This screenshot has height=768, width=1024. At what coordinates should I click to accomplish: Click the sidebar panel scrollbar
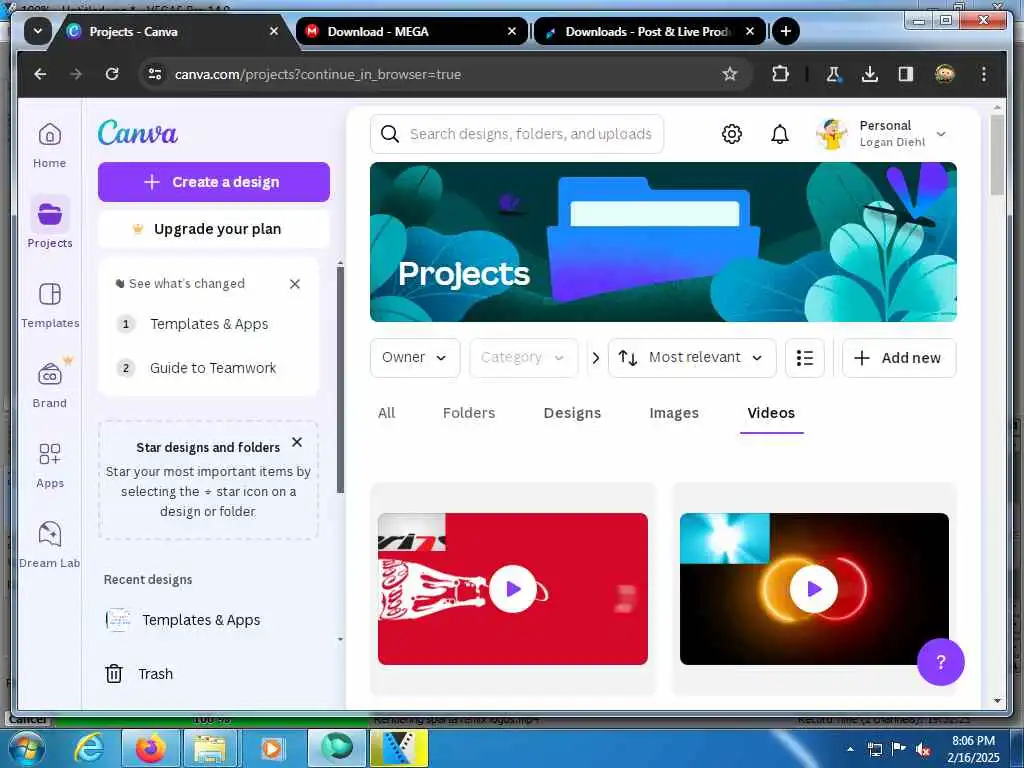click(x=340, y=379)
